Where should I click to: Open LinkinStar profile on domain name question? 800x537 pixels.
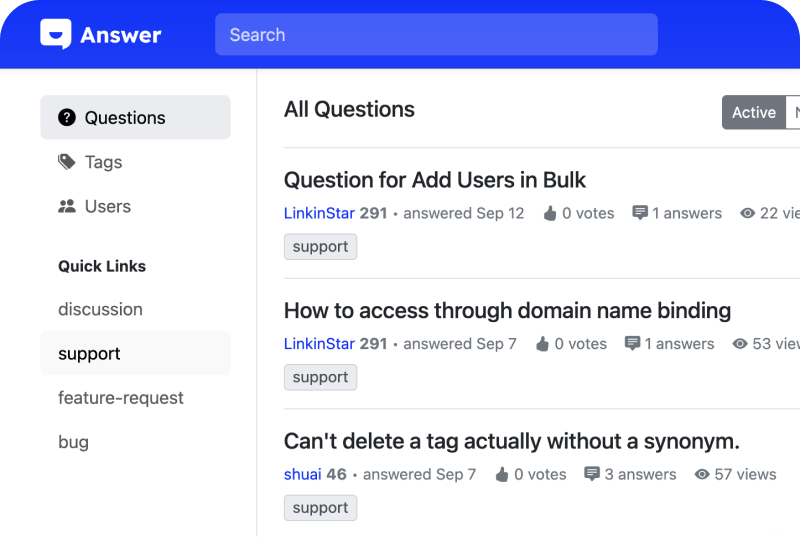click(321, 344)
